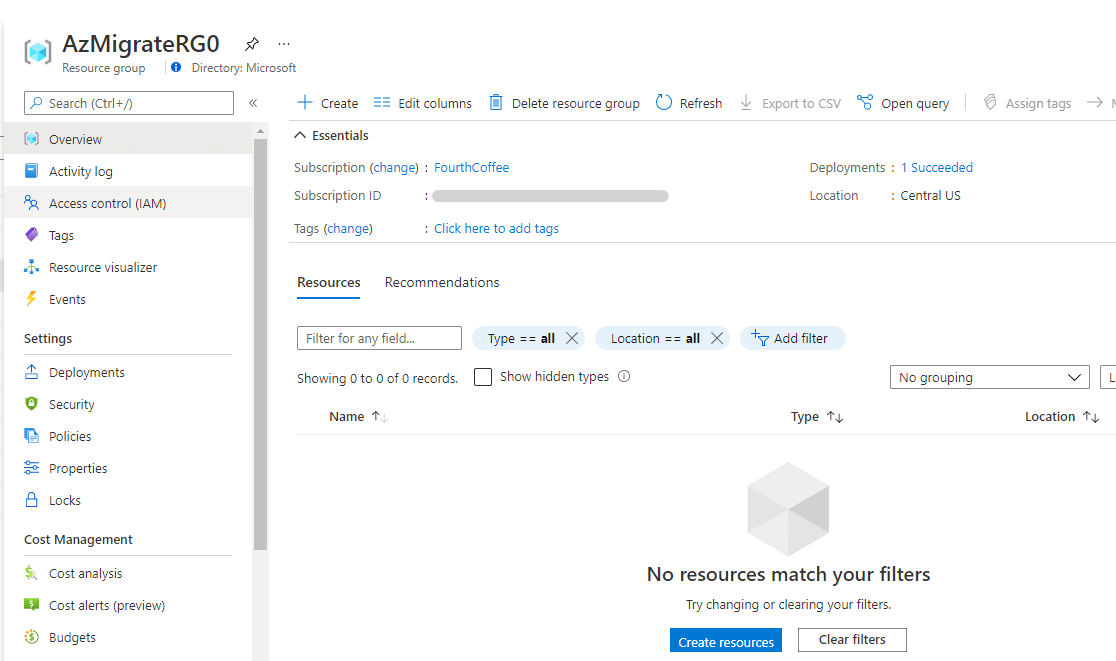Click the Refresh toolbar icon

(x=664, y=103)
